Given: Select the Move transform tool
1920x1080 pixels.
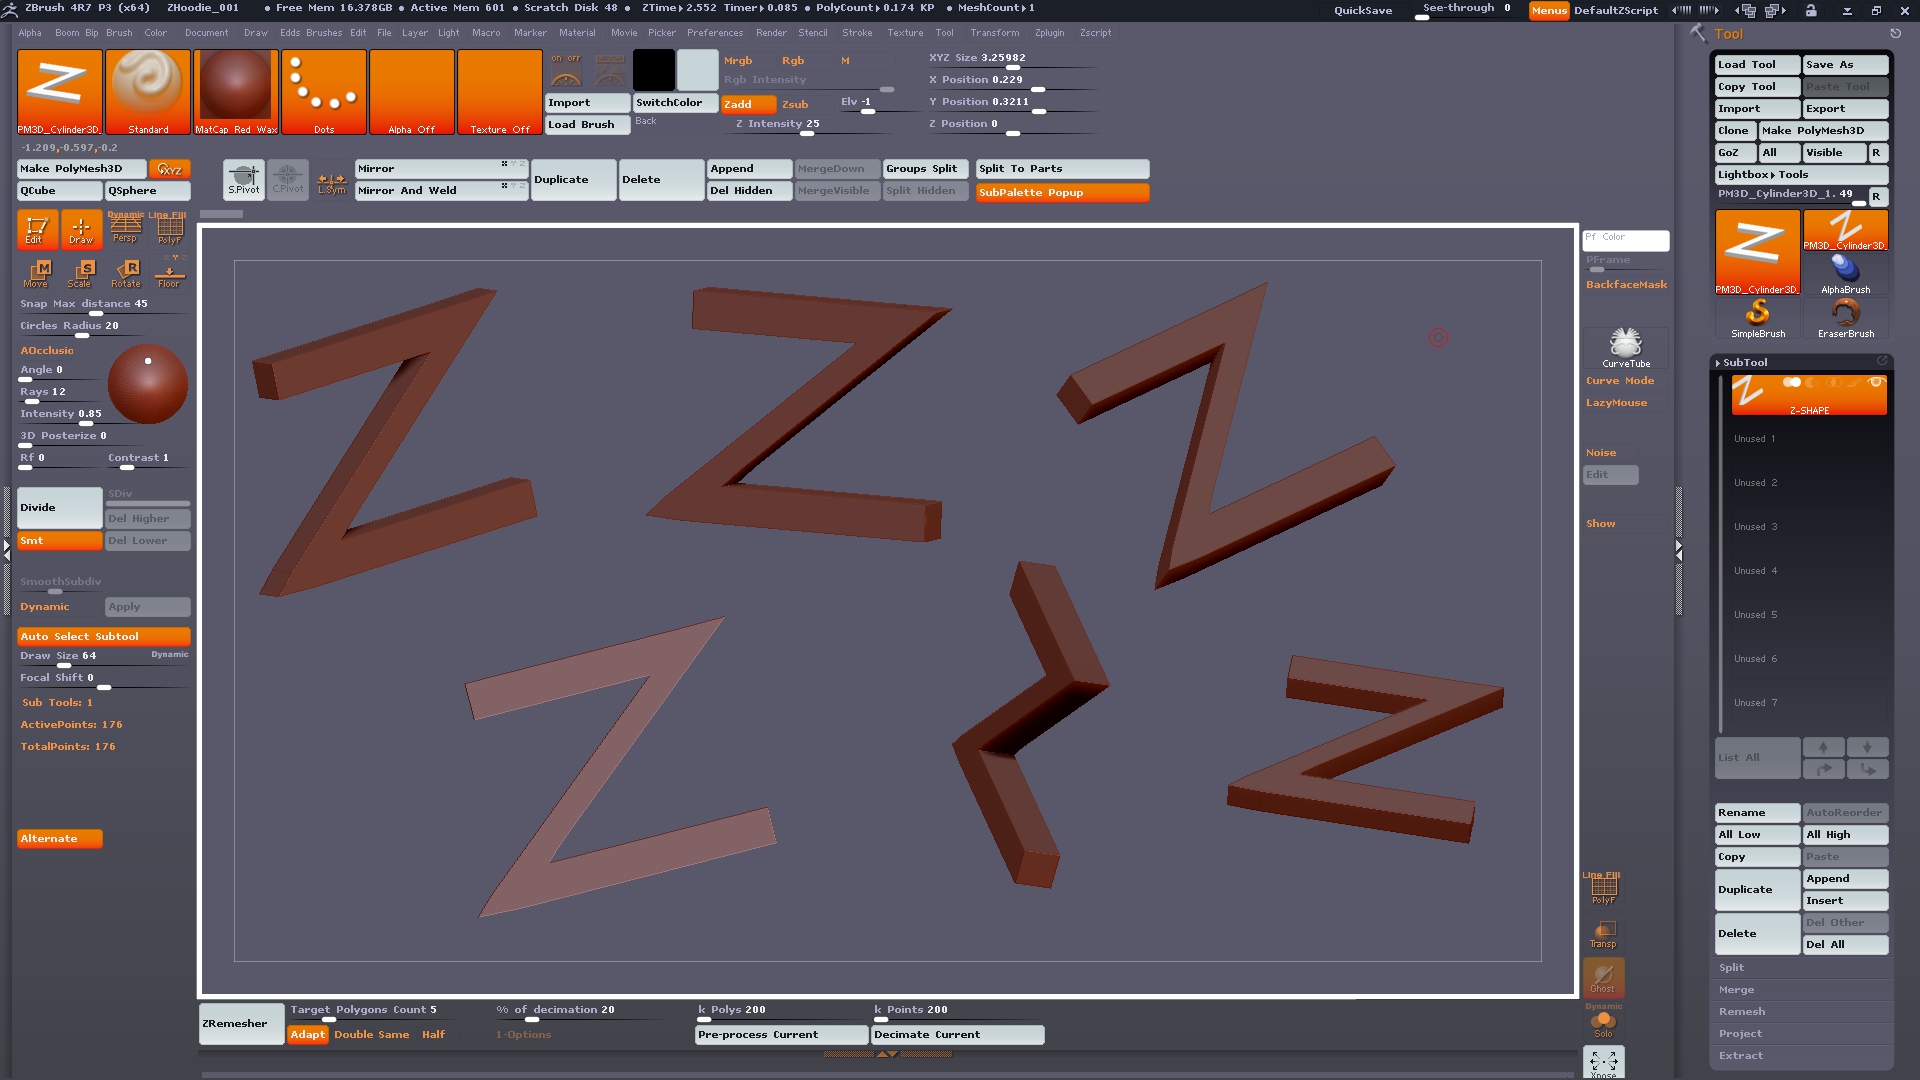Looking at the screenshot, I should pyautogui.click(x=37, y=273).
